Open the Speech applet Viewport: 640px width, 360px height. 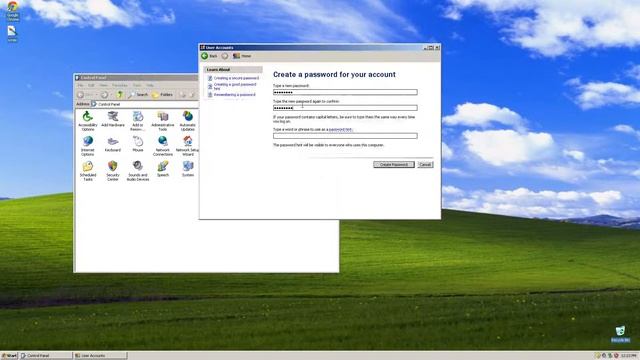point(162,169)
